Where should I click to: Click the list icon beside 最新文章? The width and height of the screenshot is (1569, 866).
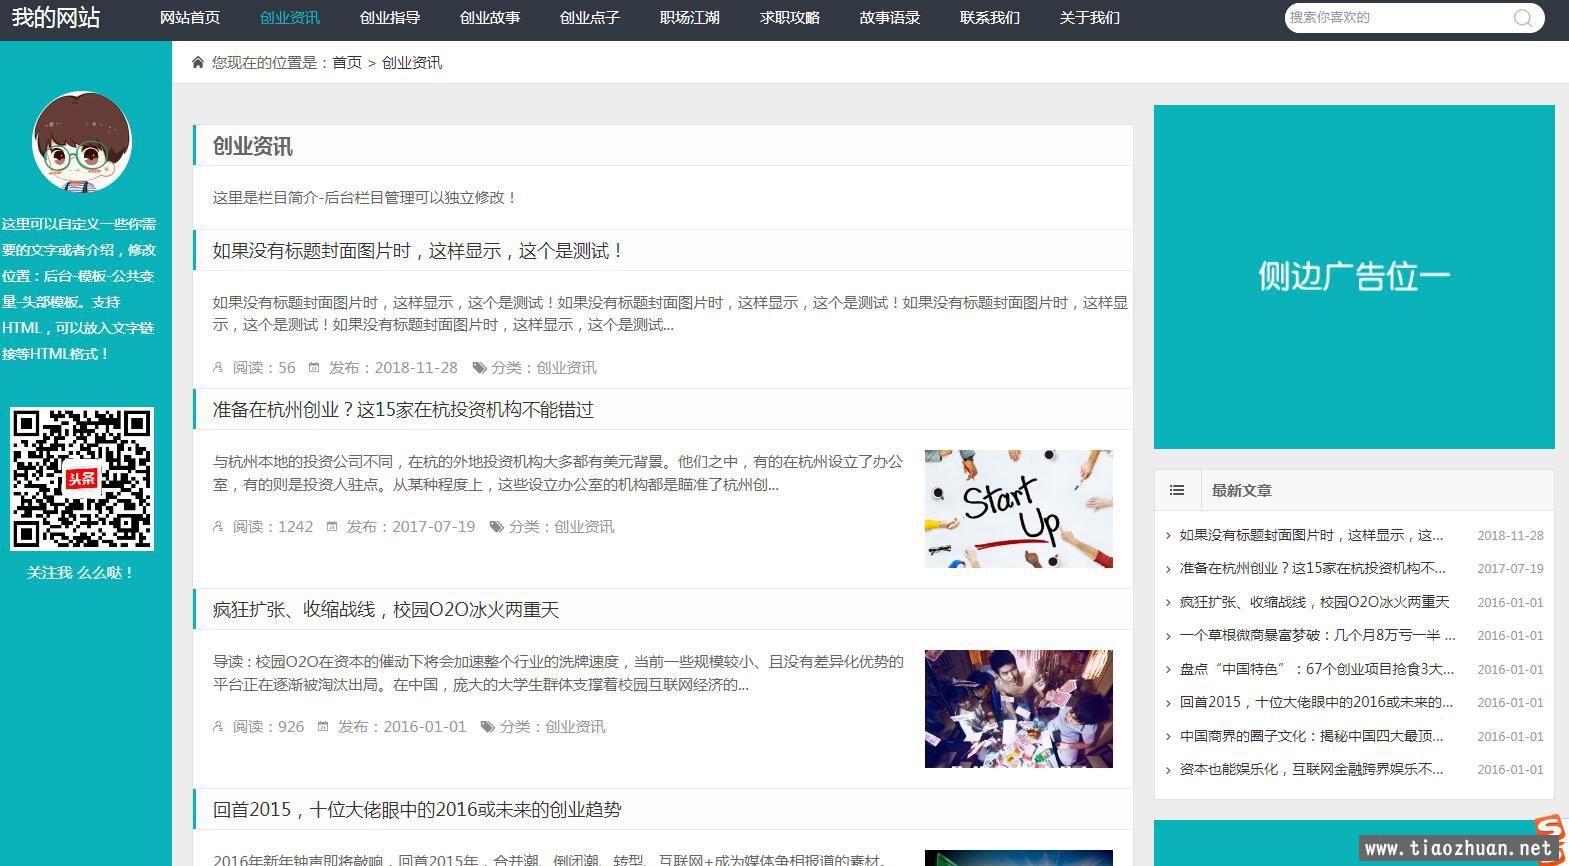[1177, 490]
